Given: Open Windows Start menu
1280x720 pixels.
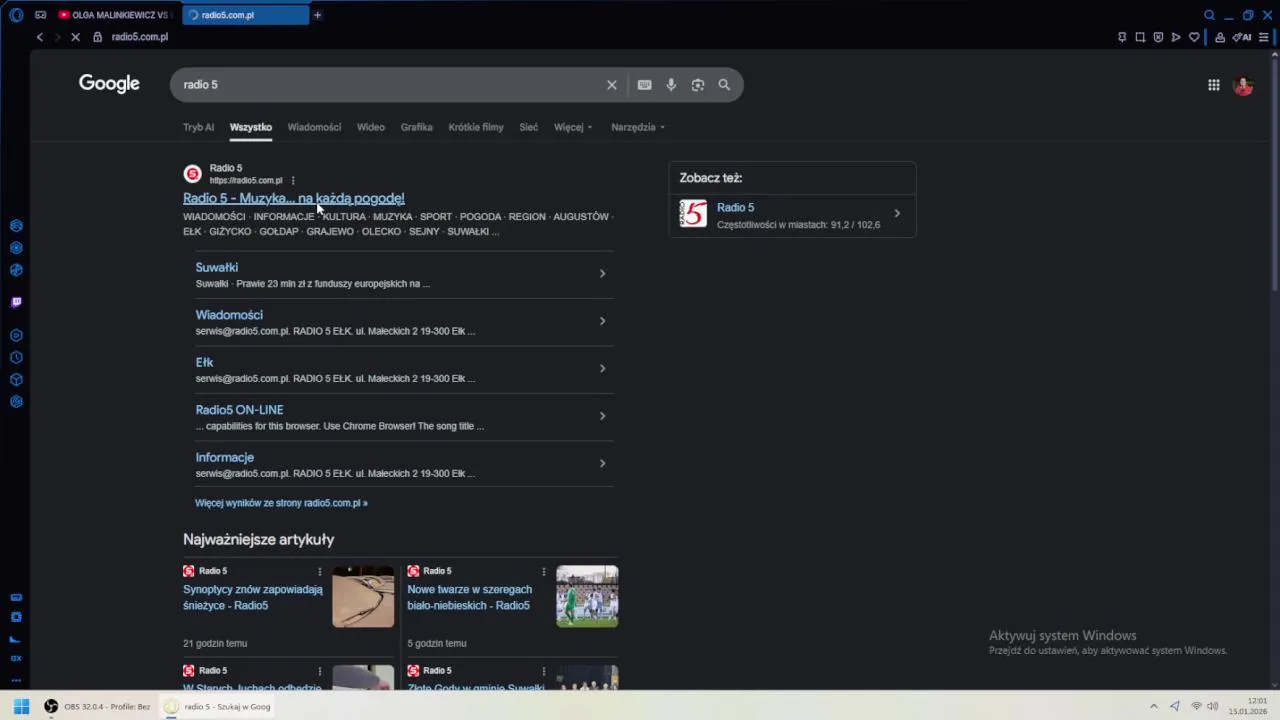Looking at the screenshot, I should [x=21, y=706].
